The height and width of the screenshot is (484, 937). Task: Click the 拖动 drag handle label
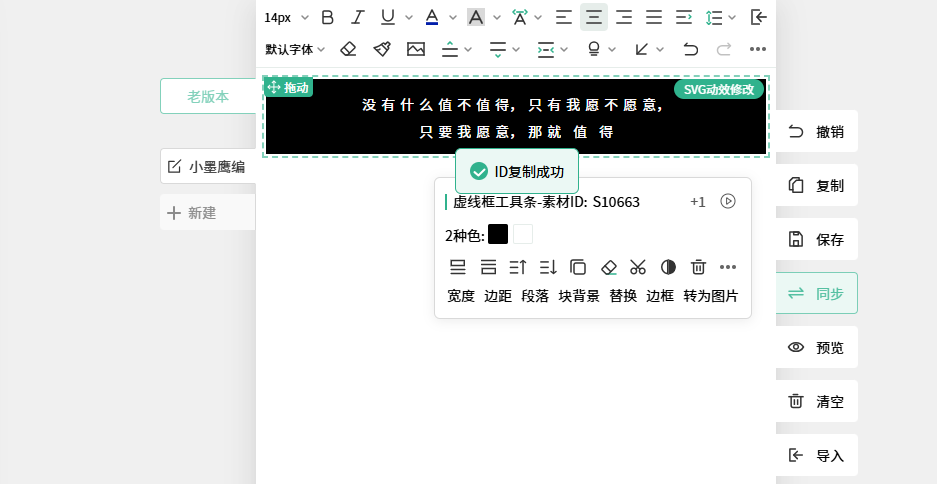(x=288, y=87)
